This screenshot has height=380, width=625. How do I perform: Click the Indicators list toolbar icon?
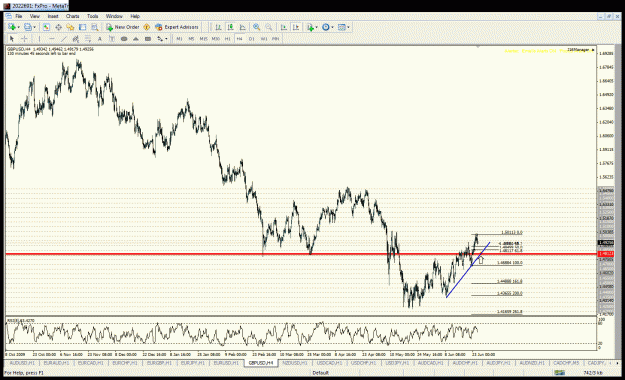310,27
